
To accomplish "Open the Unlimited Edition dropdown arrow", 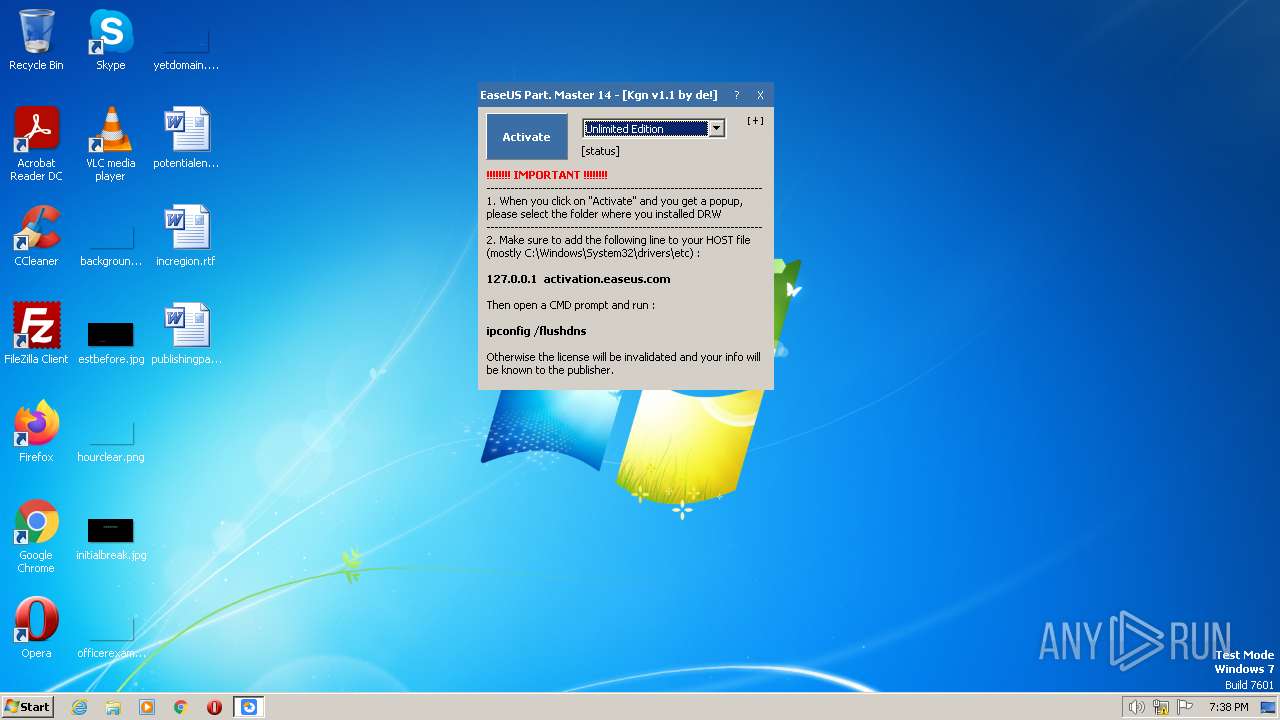I will (716, 129).
